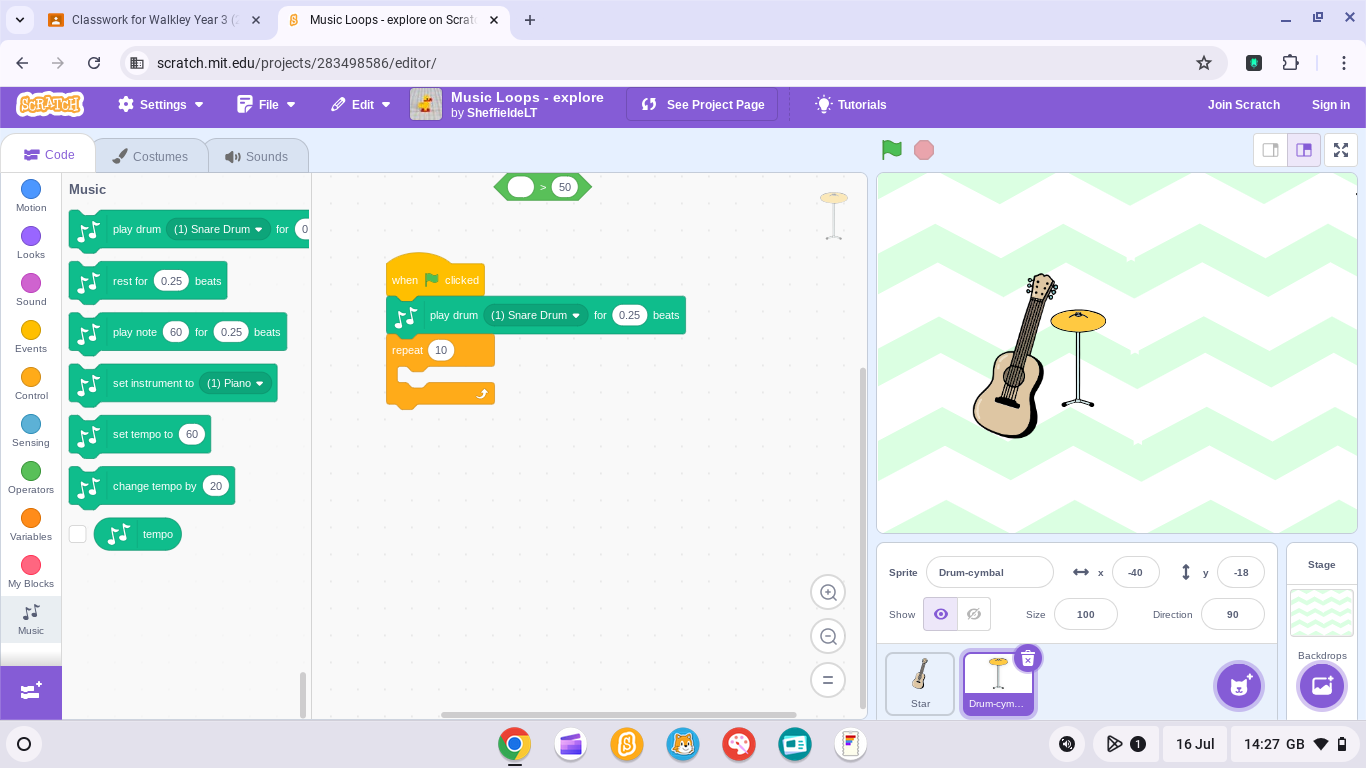Open the Operators blocks category

[x=31, y=477]
